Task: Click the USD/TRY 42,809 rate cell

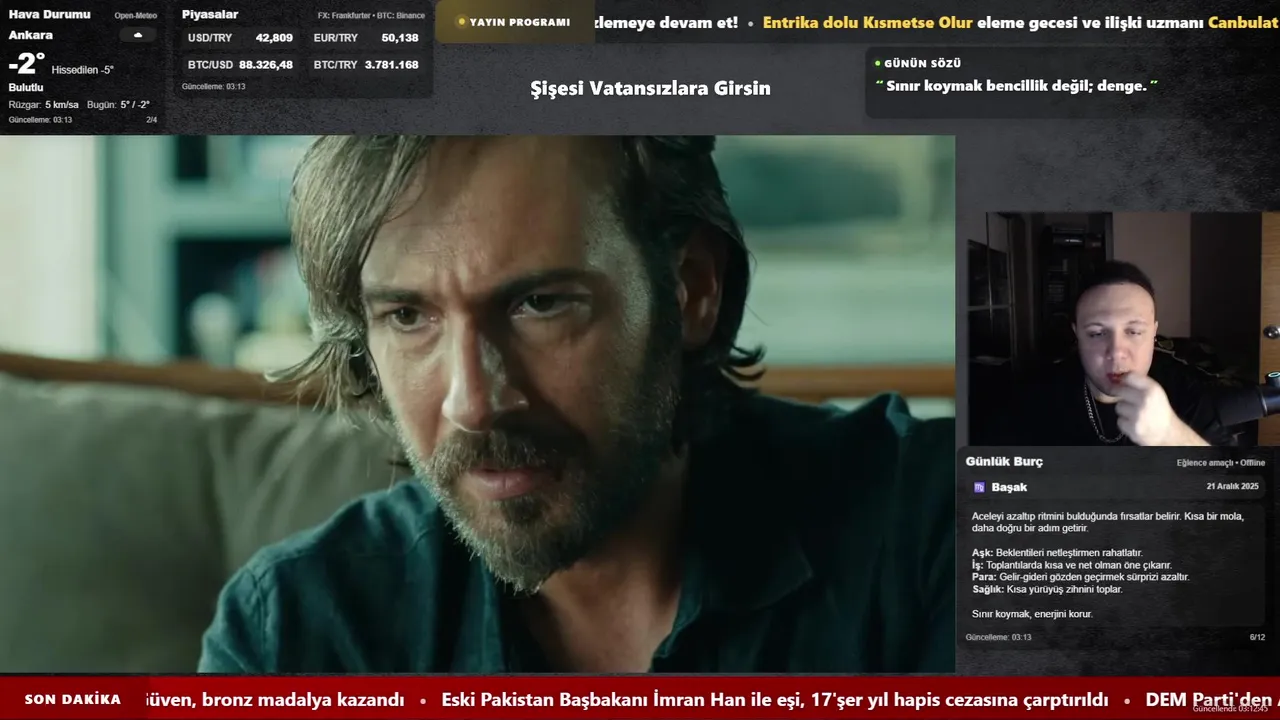Action: (240, 38)
